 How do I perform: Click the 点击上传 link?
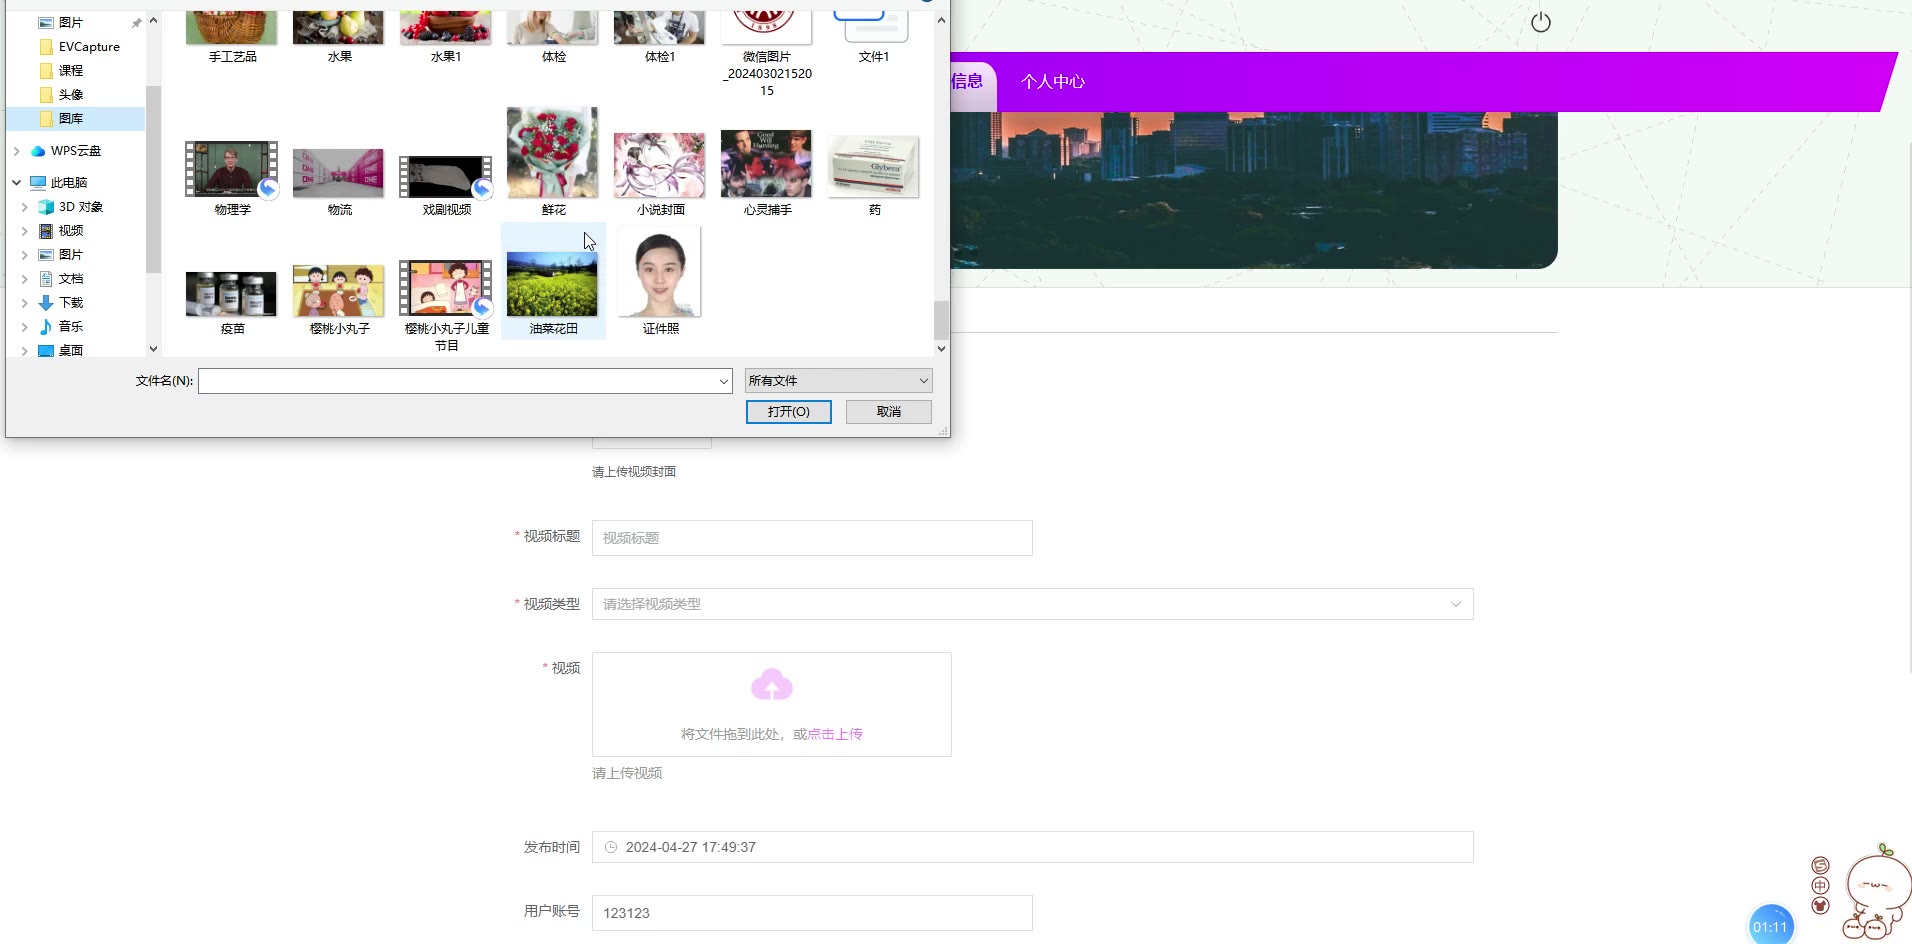(835, 734)
